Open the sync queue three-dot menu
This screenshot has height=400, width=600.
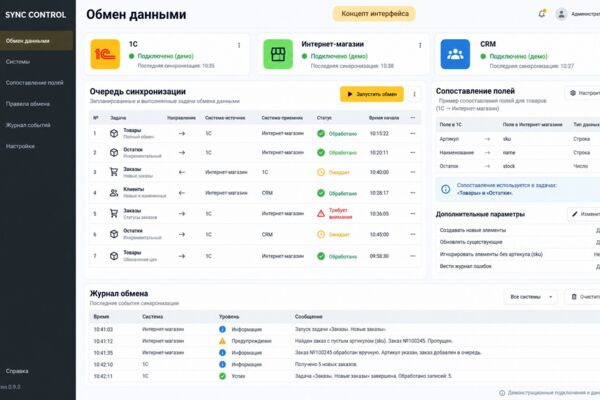[x=414, y=94]
